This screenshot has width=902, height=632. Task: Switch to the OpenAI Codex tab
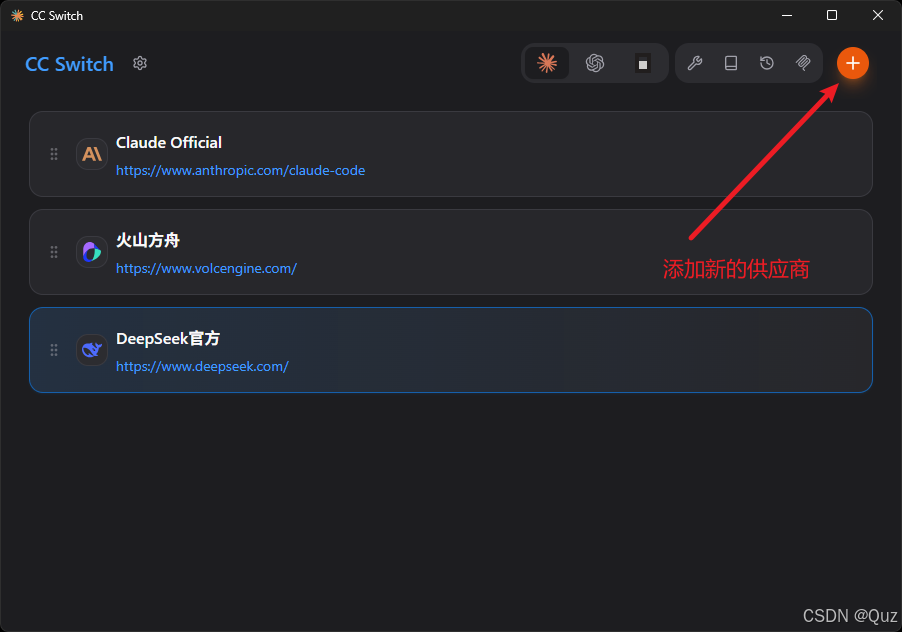click(595, 63)
